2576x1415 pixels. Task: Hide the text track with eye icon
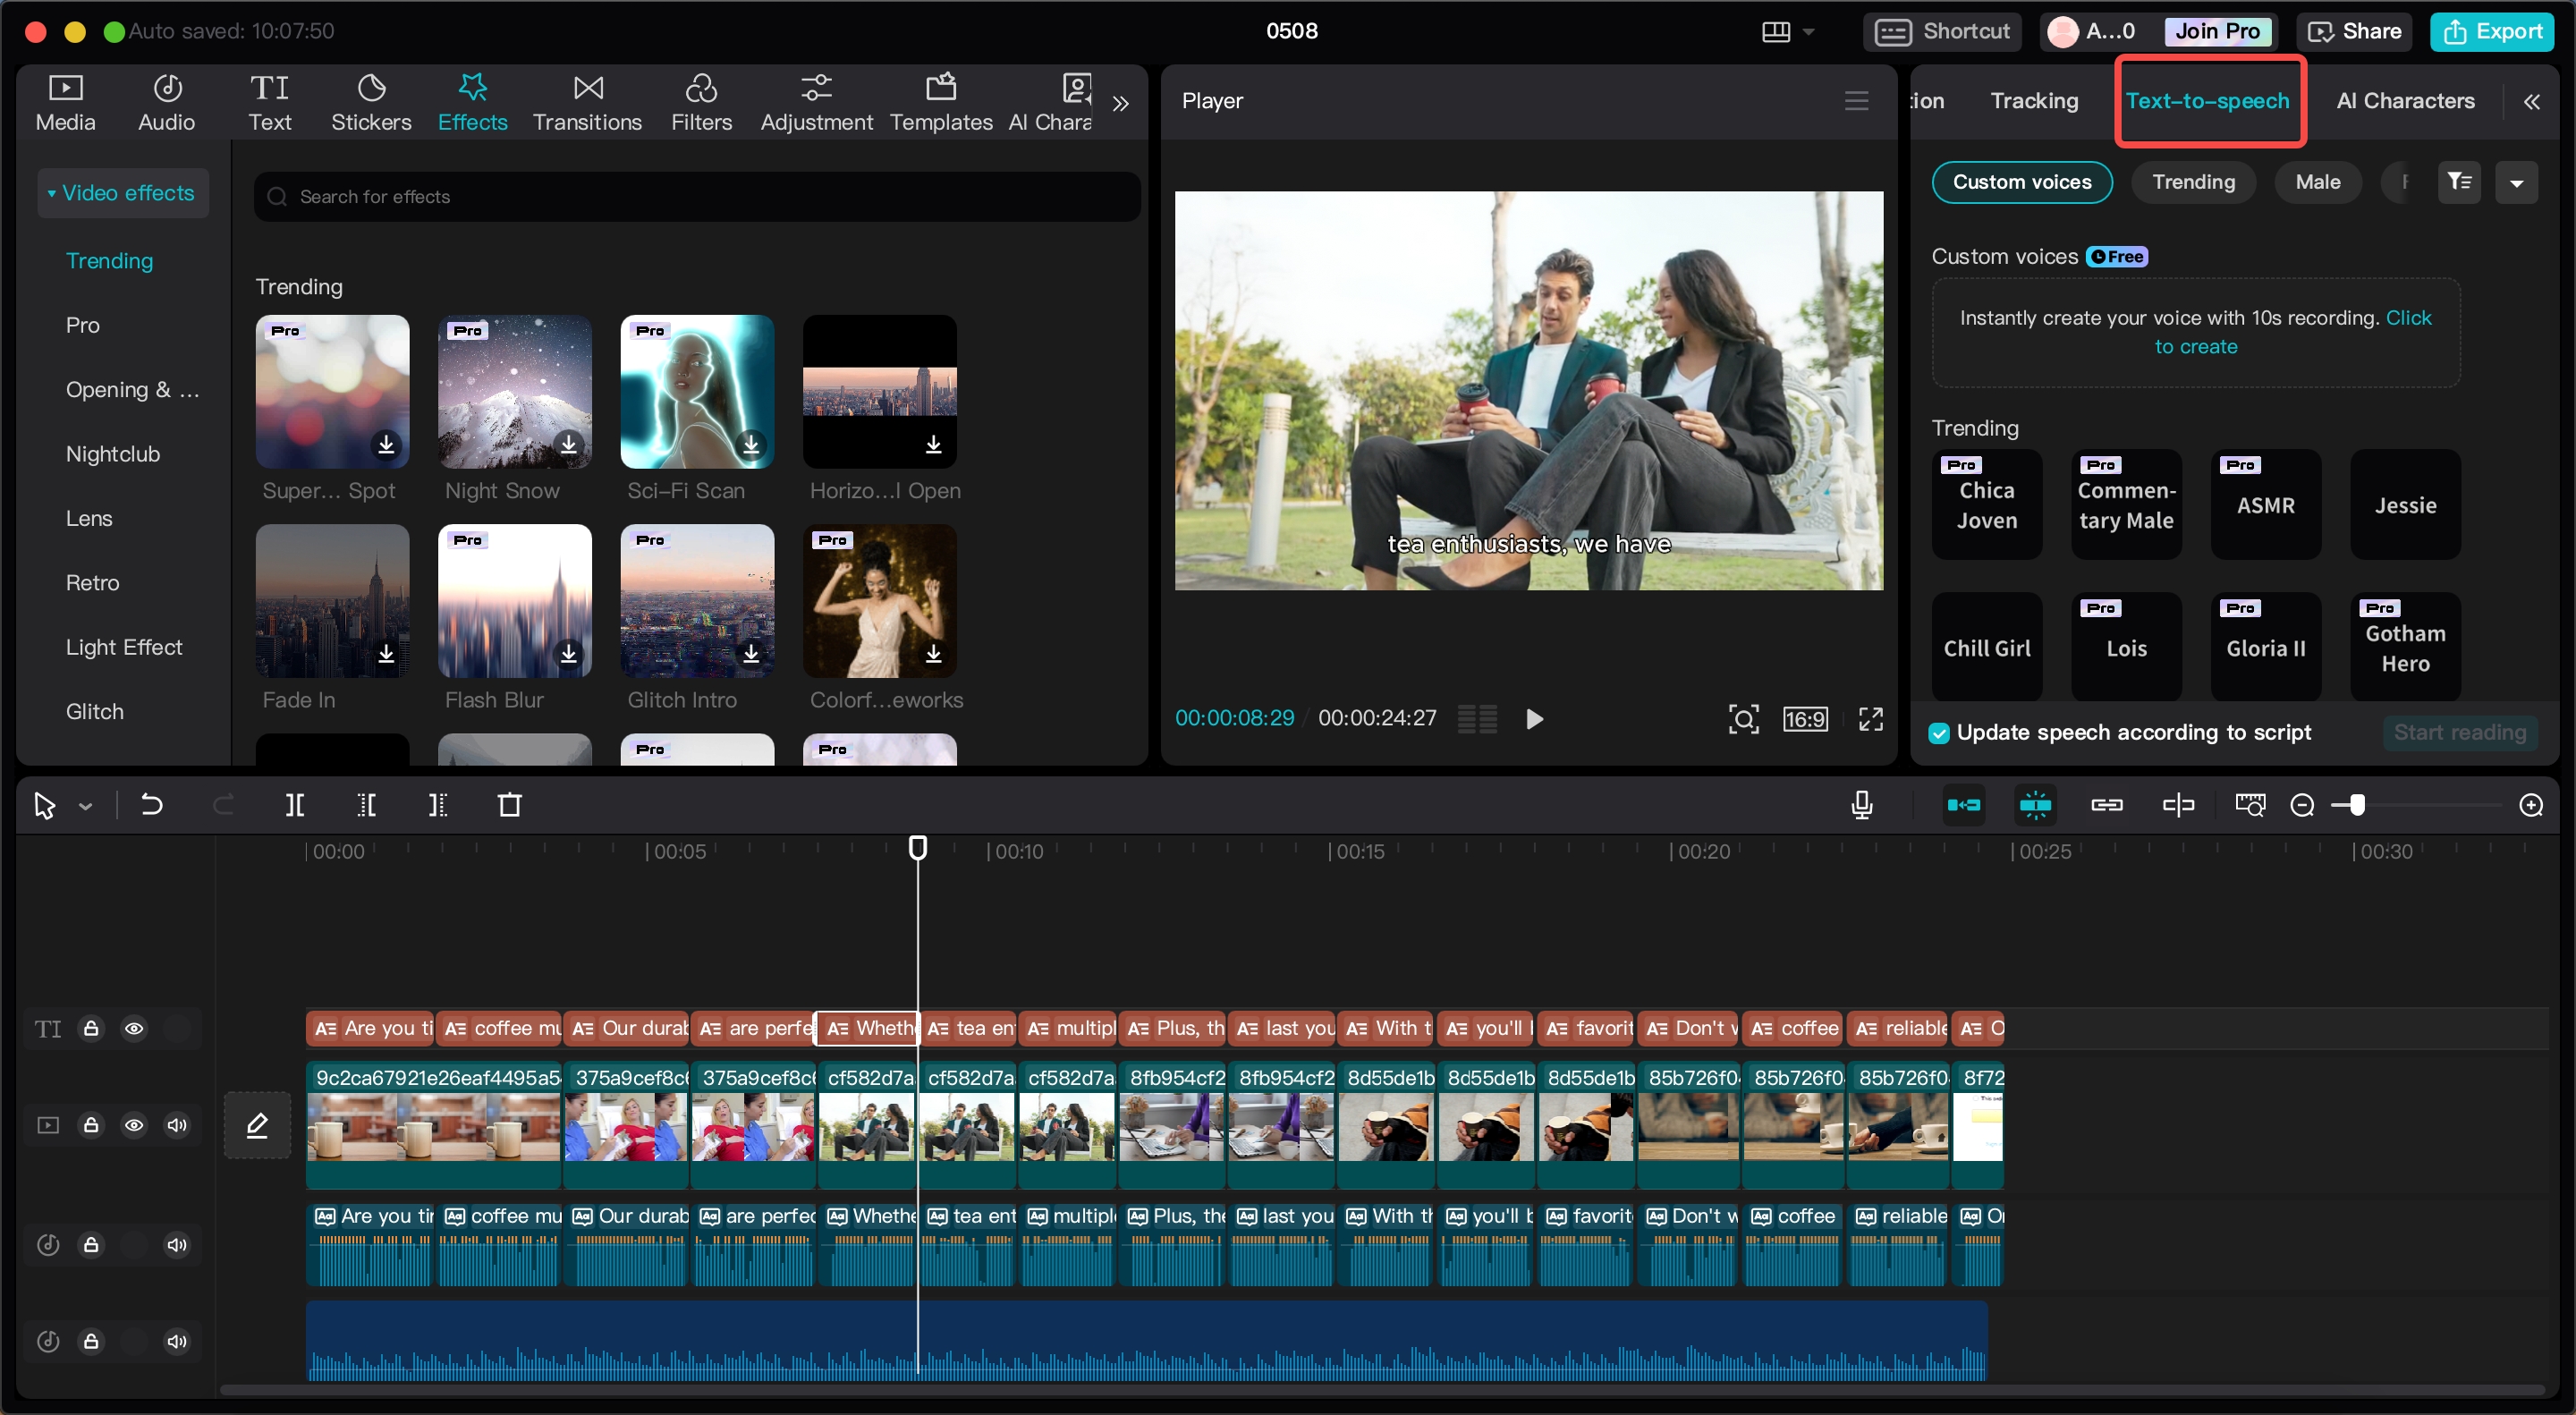134,1028
